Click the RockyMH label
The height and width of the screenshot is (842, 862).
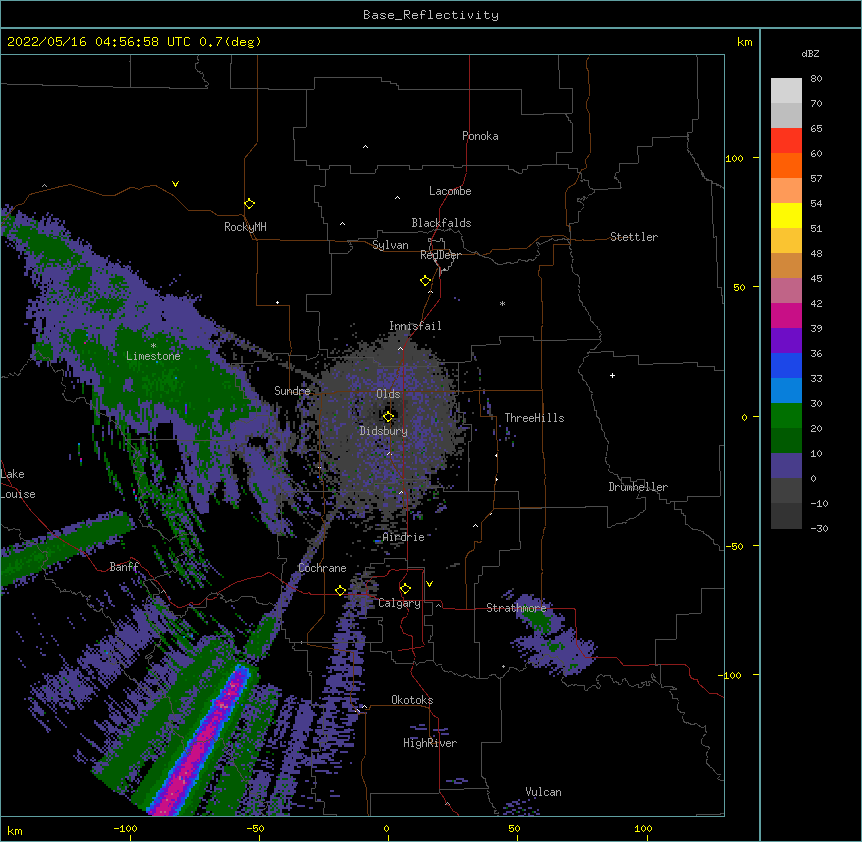point(245,227)
